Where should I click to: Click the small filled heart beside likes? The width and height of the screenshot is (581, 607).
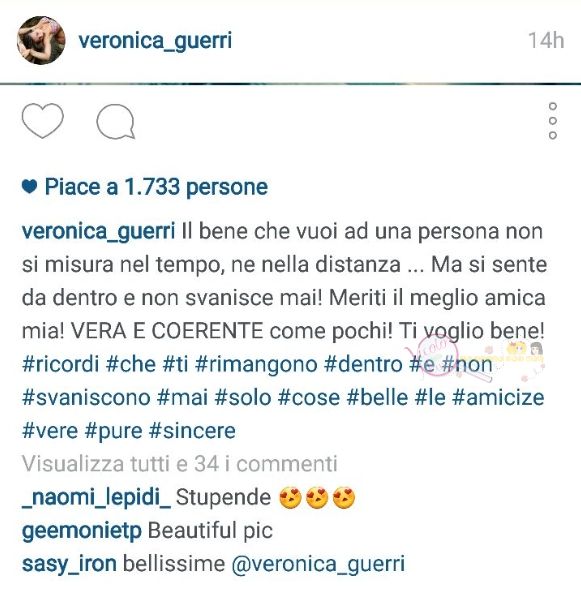click(29, 187)
